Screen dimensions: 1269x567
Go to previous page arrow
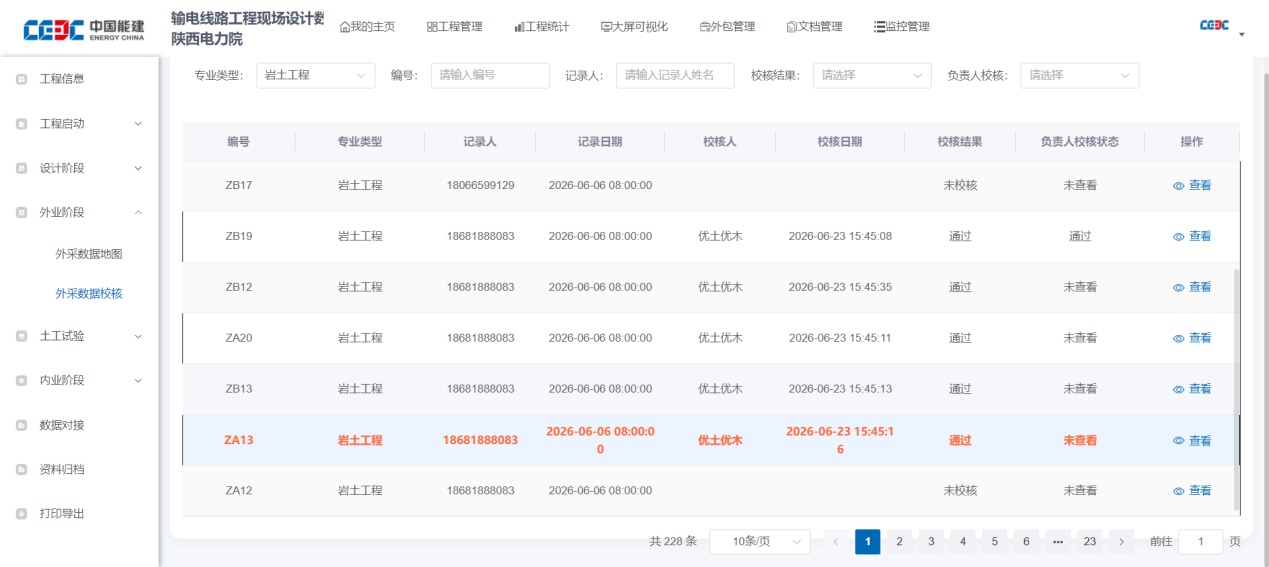tap(836, 542)
